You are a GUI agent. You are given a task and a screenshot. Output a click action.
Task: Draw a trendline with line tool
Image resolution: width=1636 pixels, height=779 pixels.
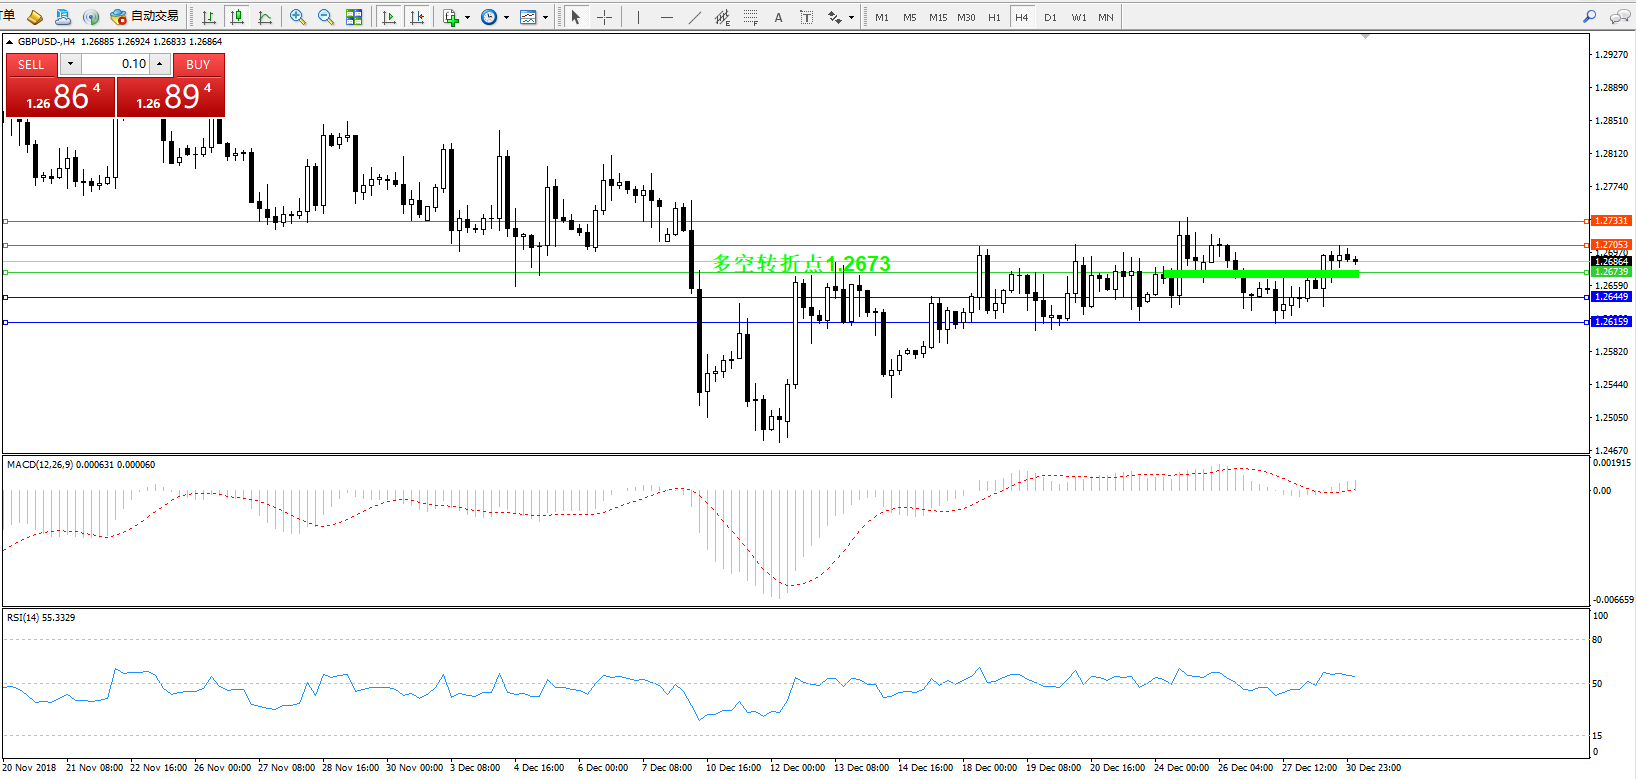695,17
